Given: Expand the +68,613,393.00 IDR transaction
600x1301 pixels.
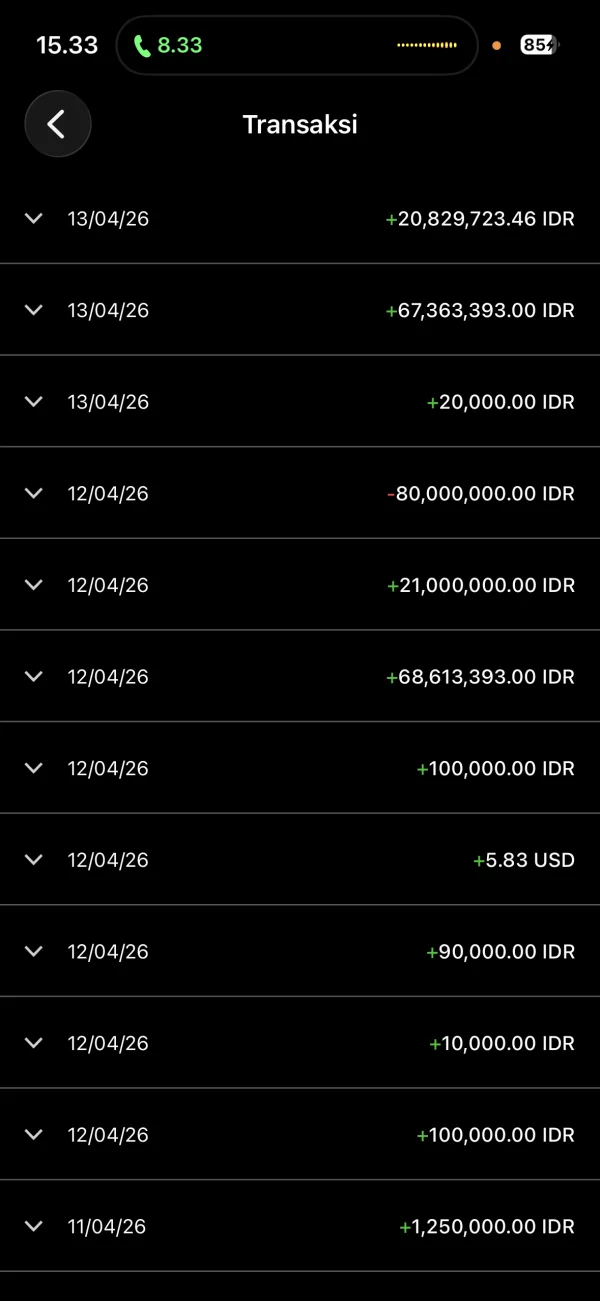Looking at the screenshot, I should 34,676.
